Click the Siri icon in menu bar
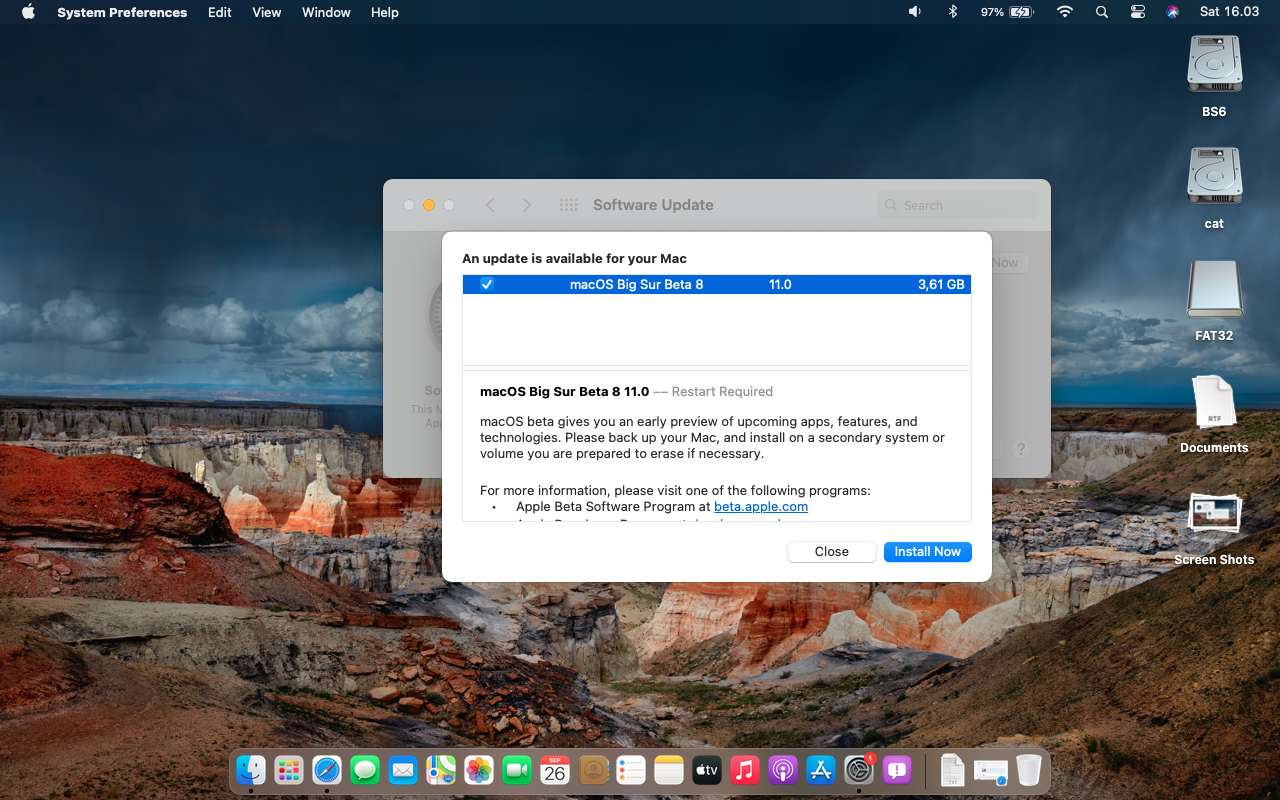 click(x=1173, y=12)
